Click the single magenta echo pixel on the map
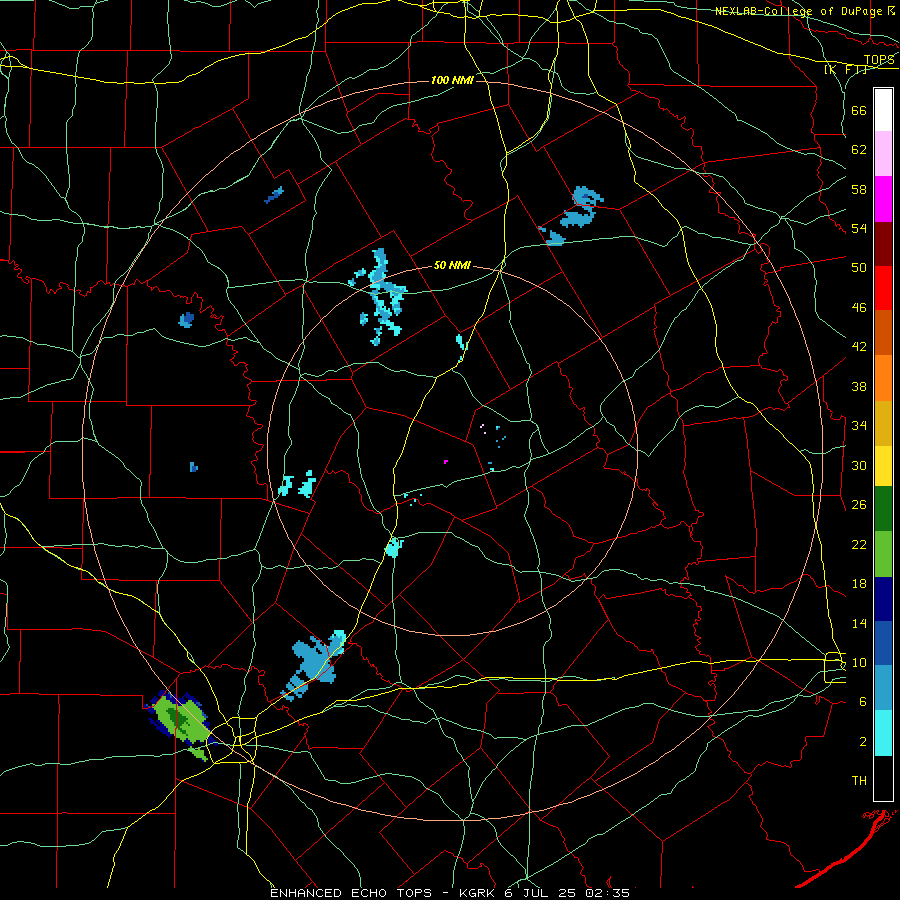Screen dimensions: 900x900 tap(446, 461)
